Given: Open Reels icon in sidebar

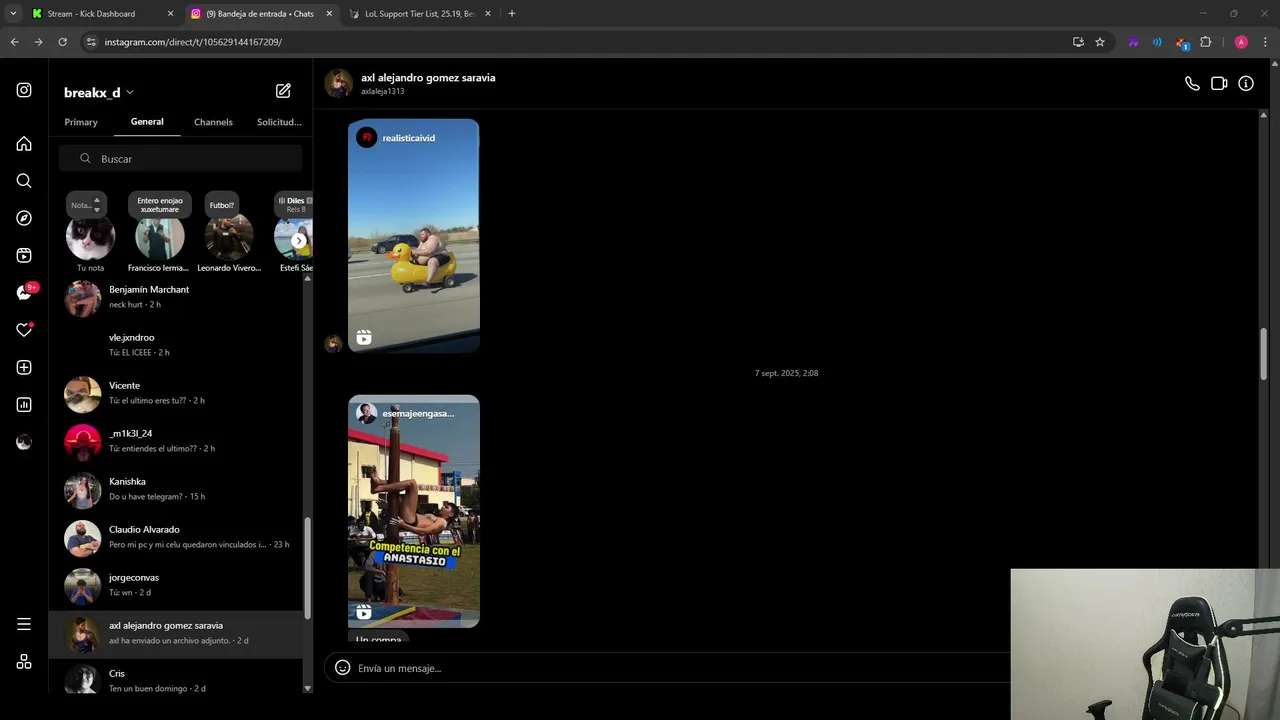Looking at the screenshot, I should point(24,256).
